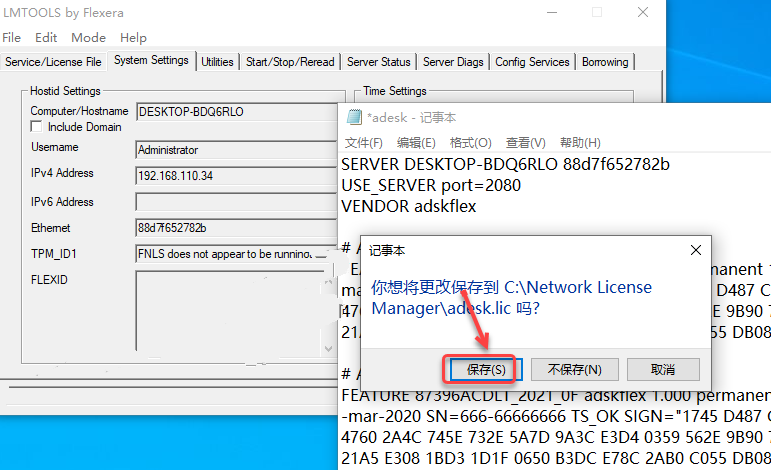
Task: Click the Ethernet address field
Action: coord(237,228)
